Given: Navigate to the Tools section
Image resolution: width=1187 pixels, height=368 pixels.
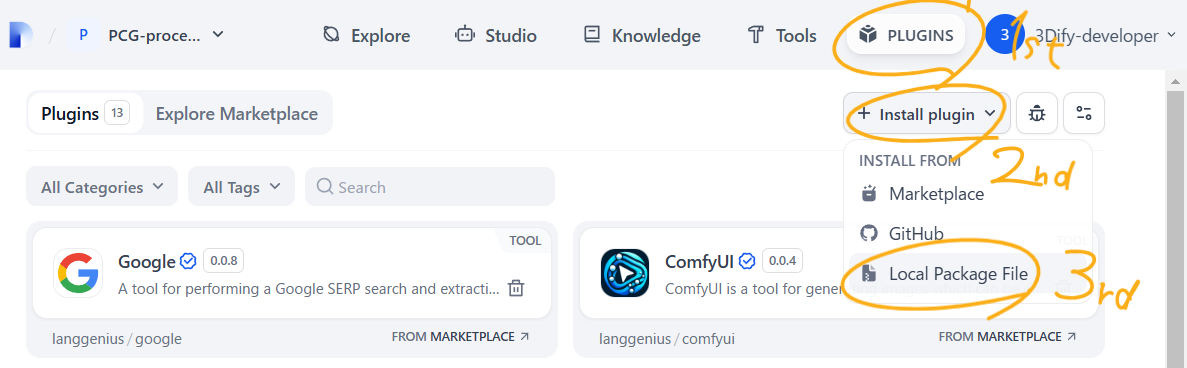Looking at the screenshot, I should click(782, 36).
